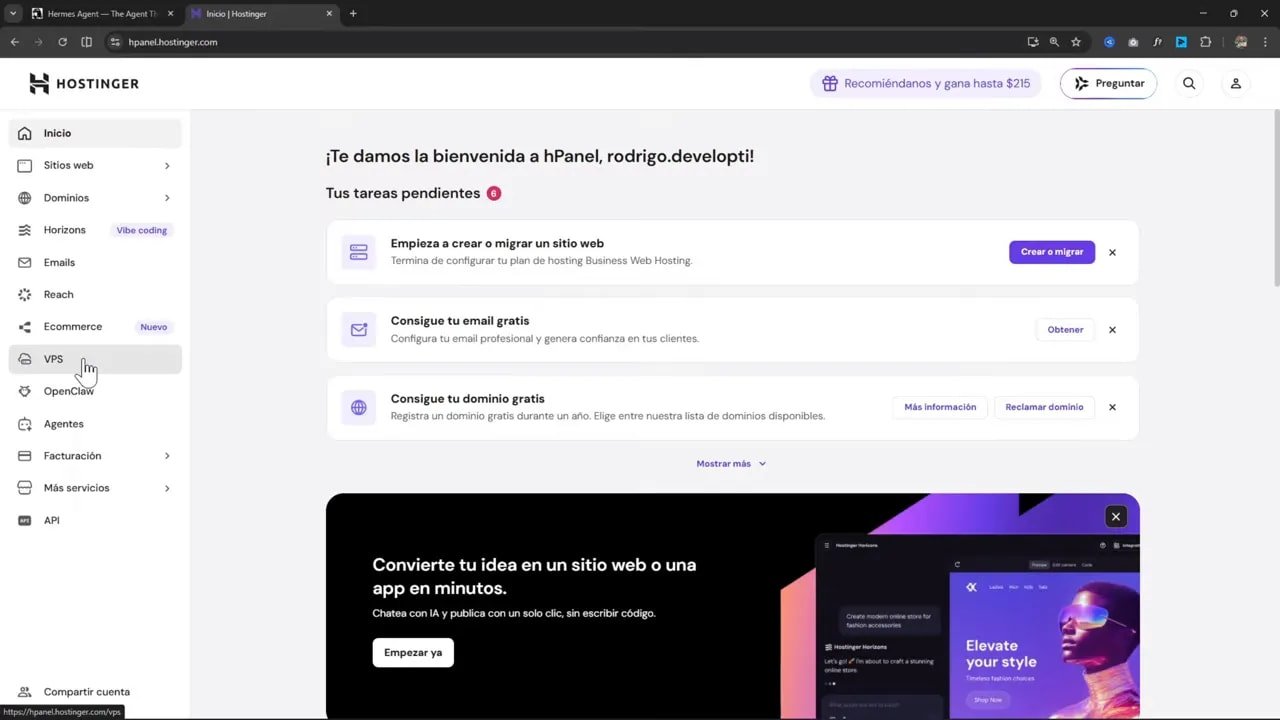
Task: Open the API menu item
Action: [95, 520]
